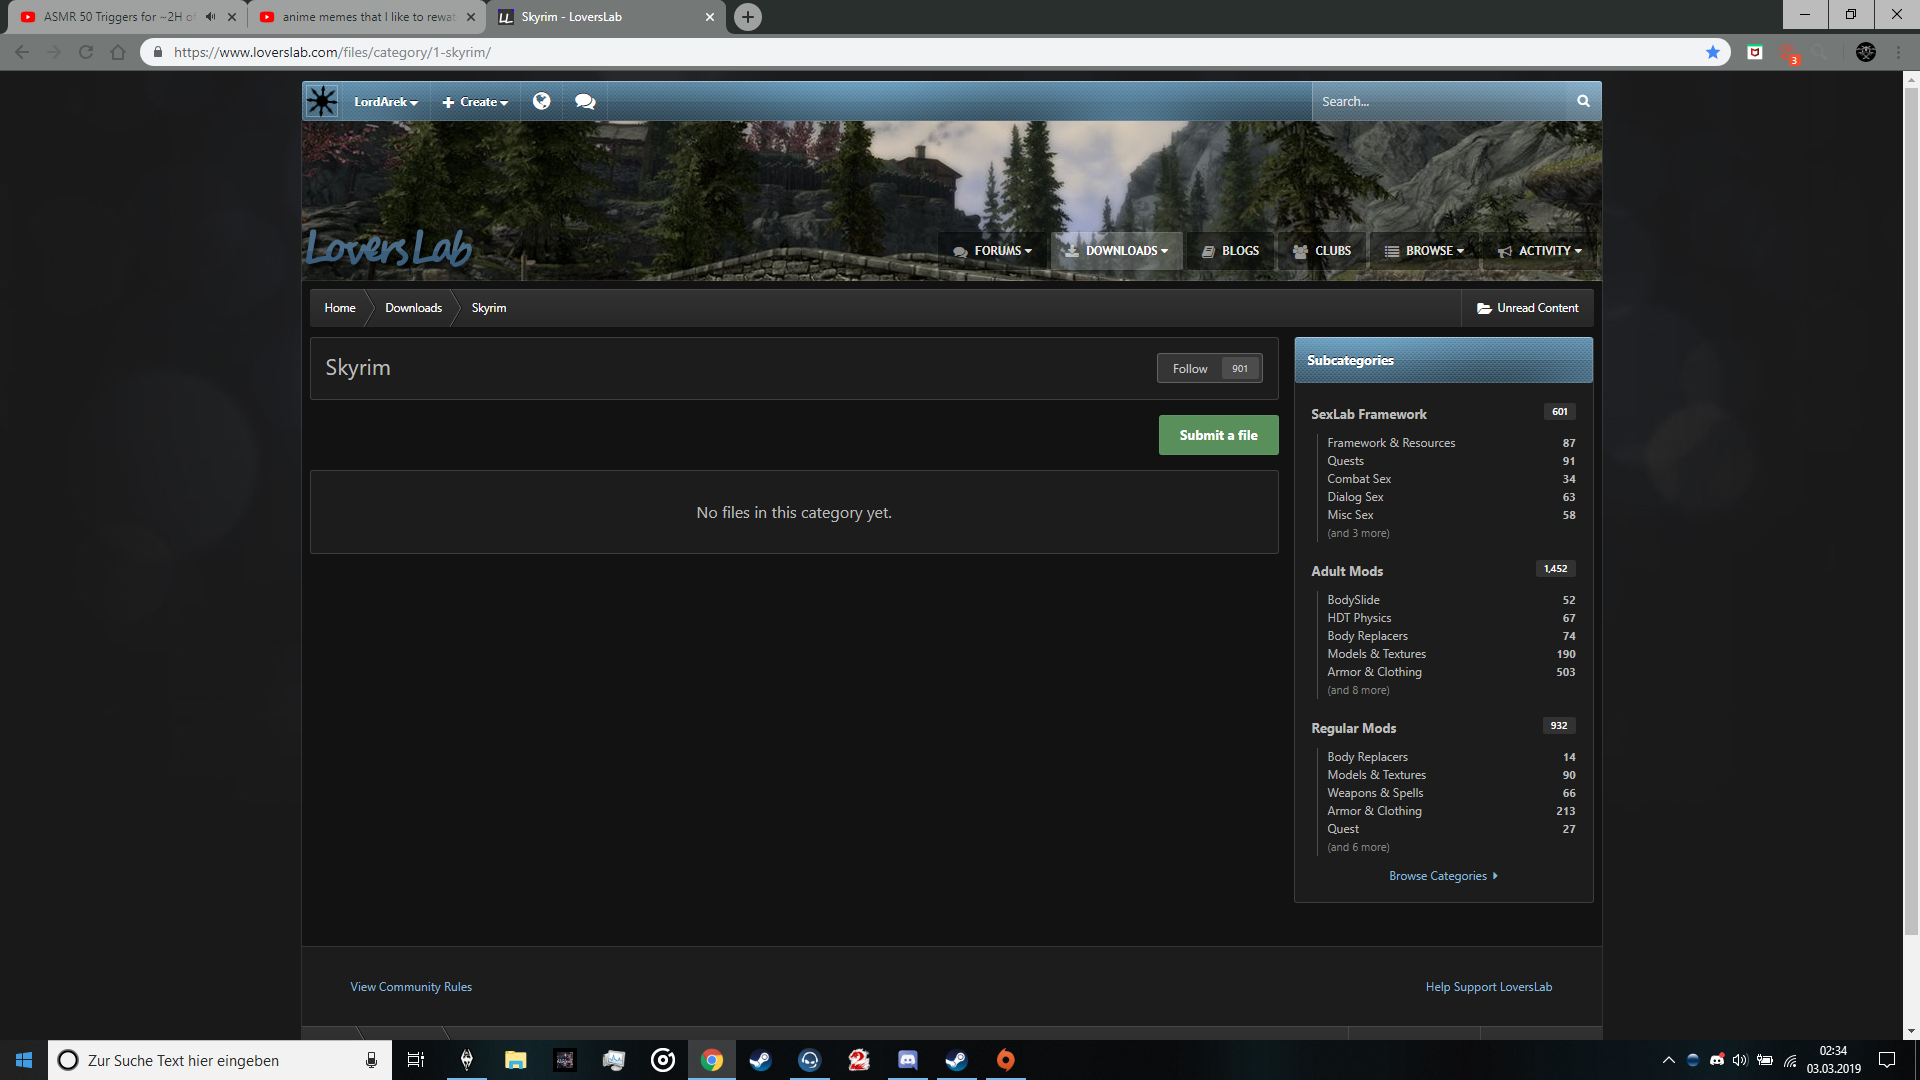Open the messages chat bubbles icon
This screenshot has width=1920, height=1080.
pyautogui.click(x=585, y=101)
